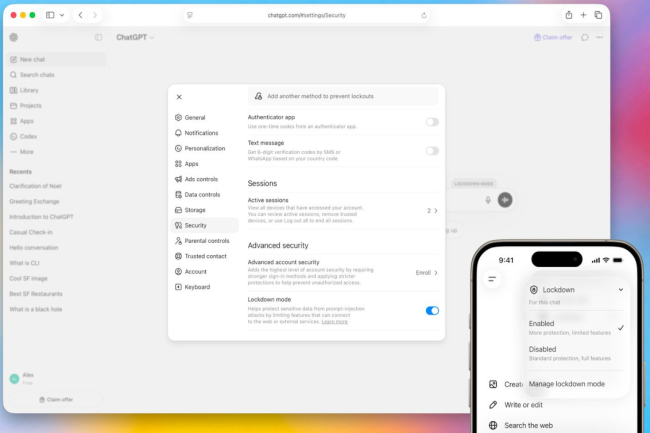Open Apps settings tab in dialog

205,164
